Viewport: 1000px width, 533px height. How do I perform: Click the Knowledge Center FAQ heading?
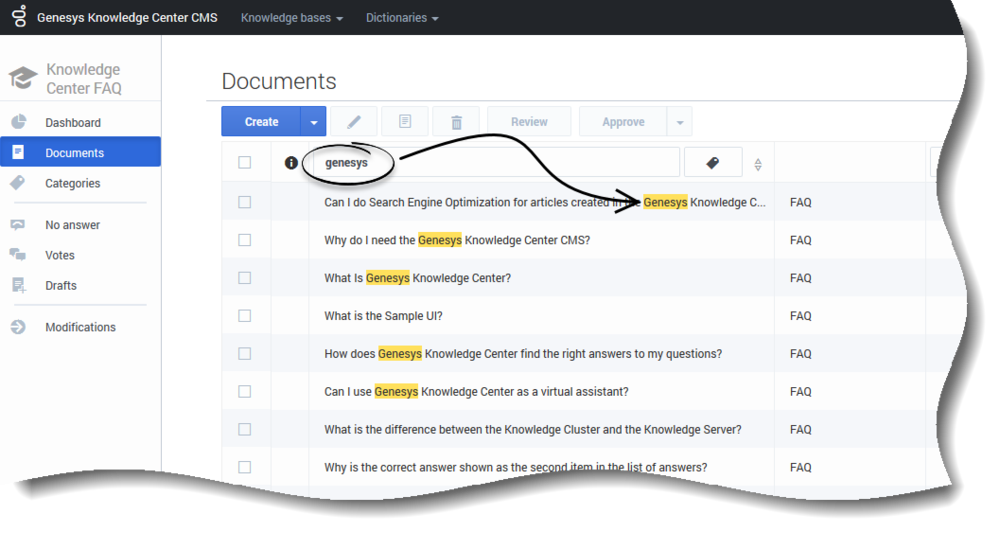pos(84,78)
